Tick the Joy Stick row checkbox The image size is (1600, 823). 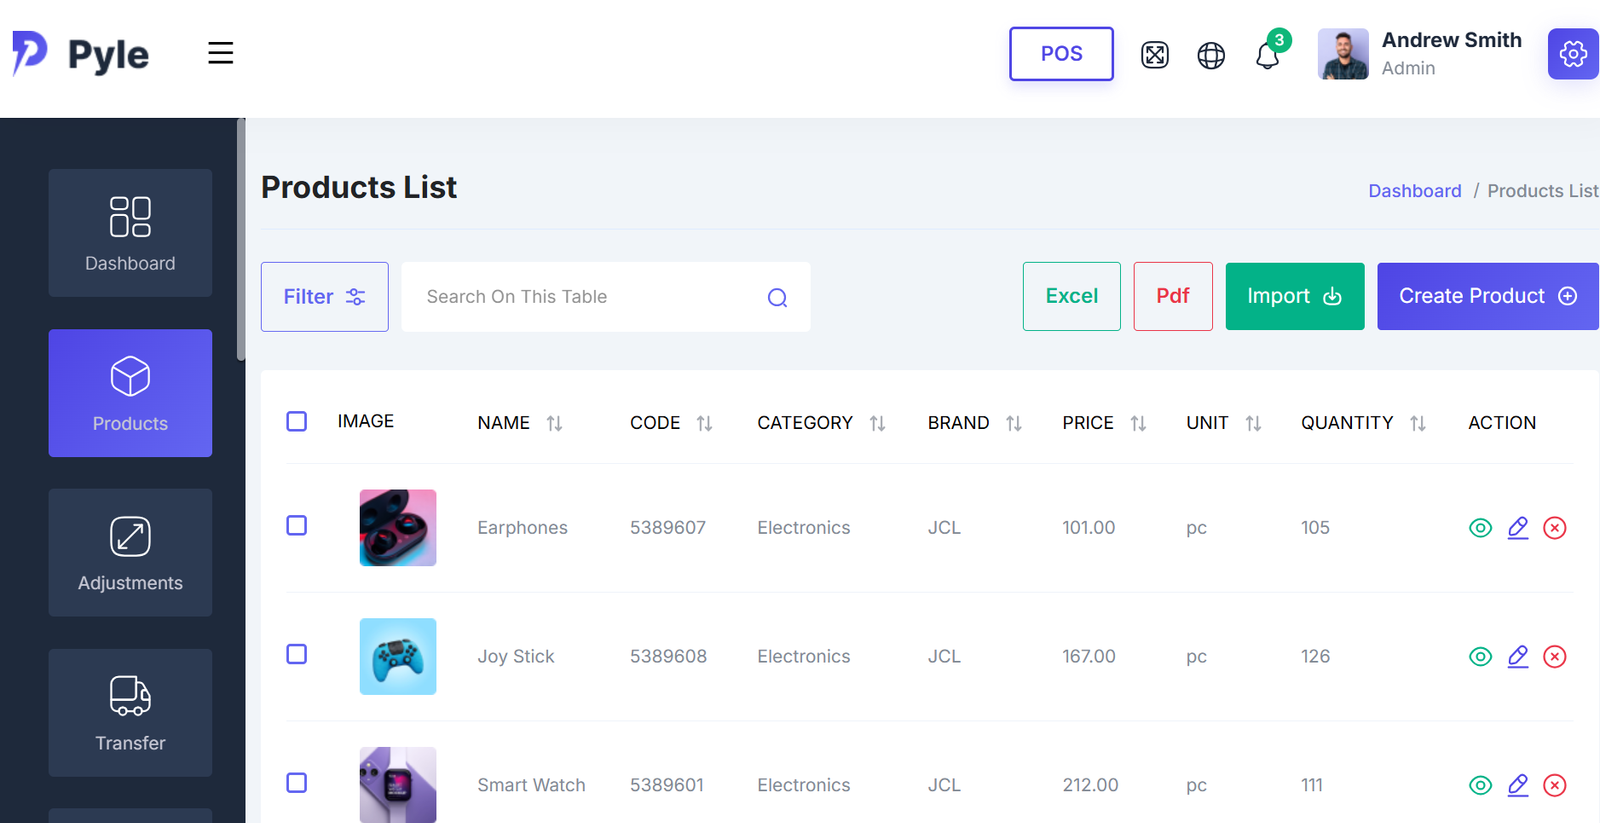[297, 654]
